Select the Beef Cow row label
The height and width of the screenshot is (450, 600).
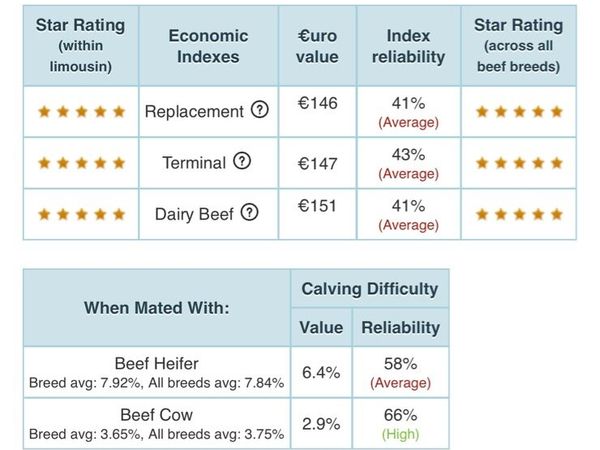(157, 415)
